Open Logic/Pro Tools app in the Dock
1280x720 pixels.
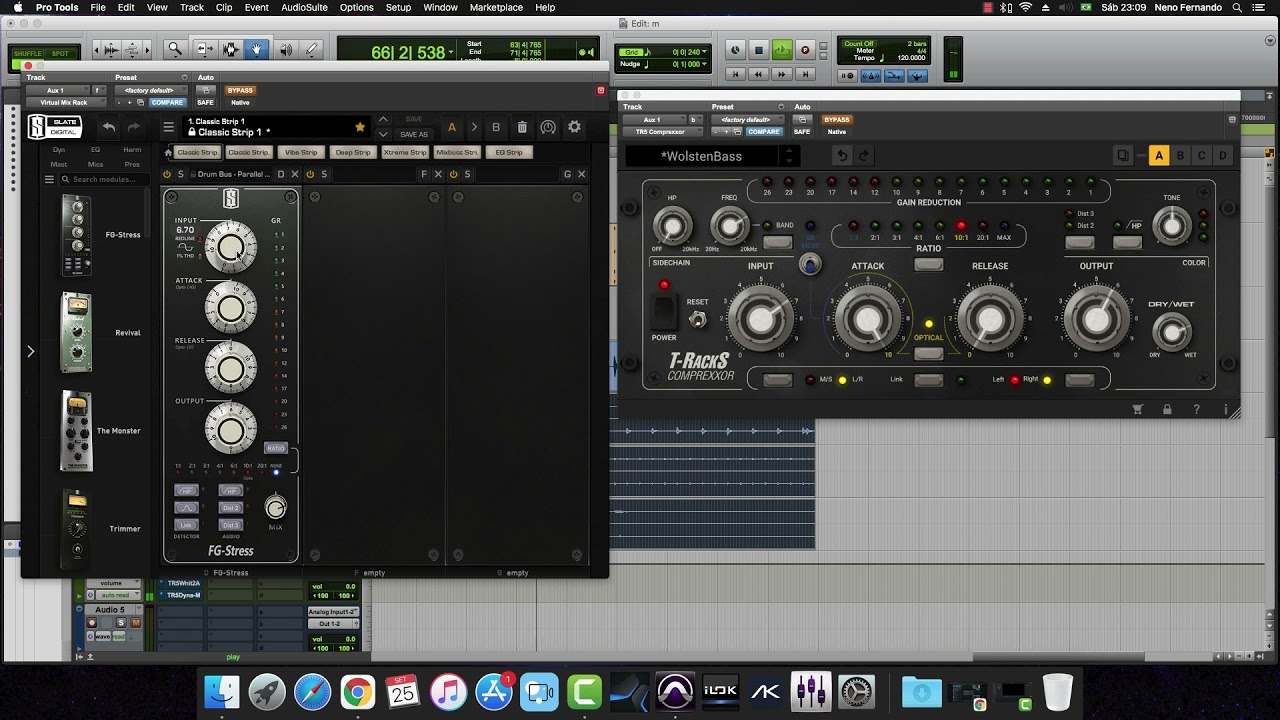coord(675,691)
